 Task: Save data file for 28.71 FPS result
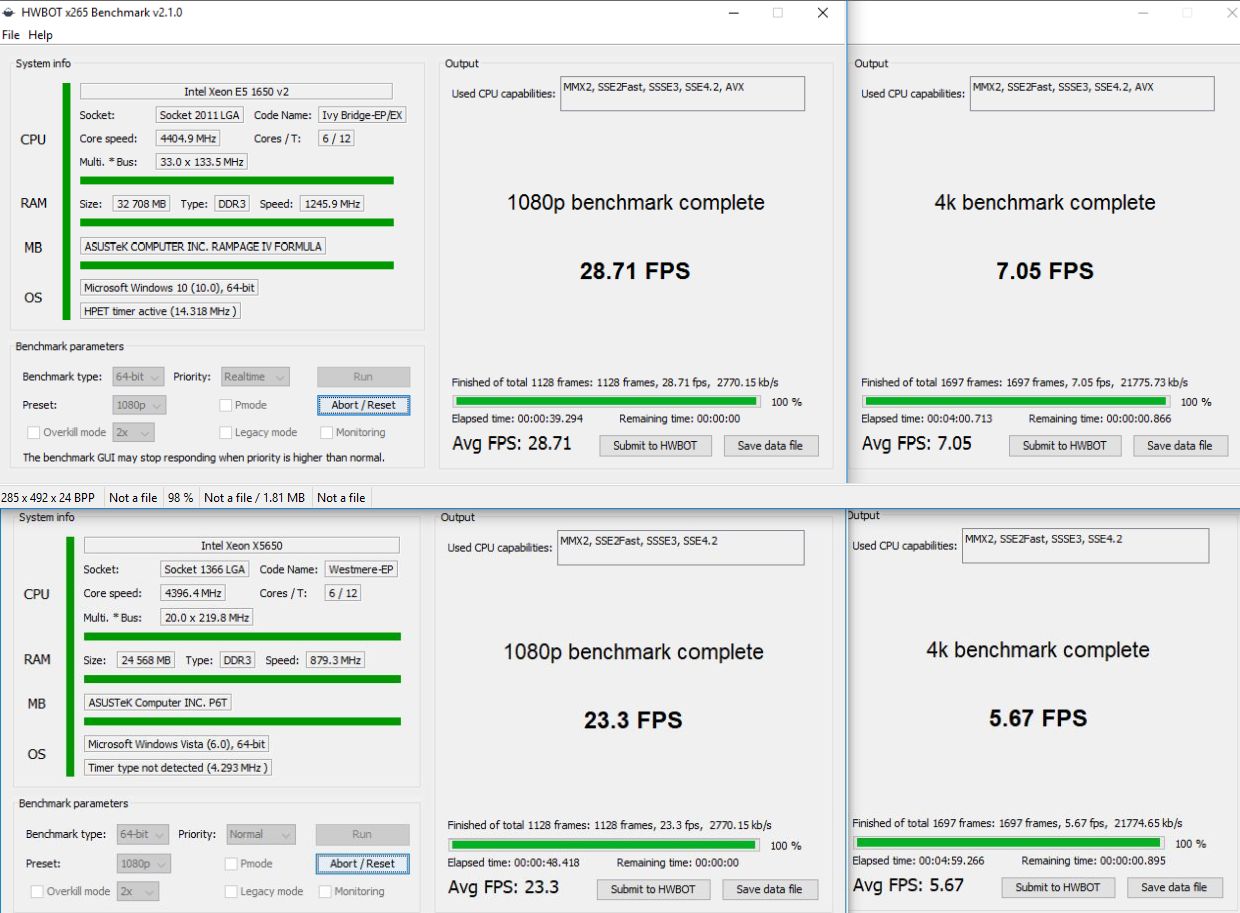[770, 446]
